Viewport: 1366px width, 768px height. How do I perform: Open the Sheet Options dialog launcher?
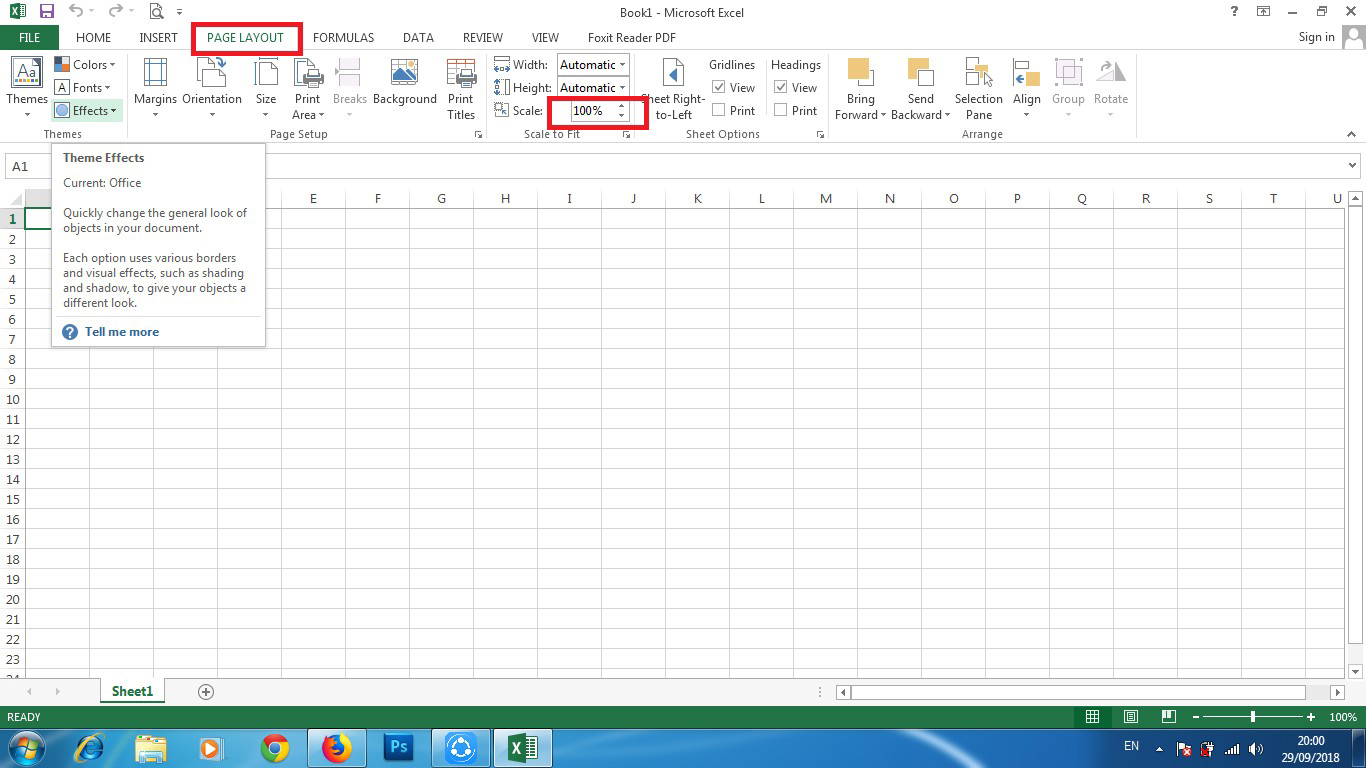[820, 134]
